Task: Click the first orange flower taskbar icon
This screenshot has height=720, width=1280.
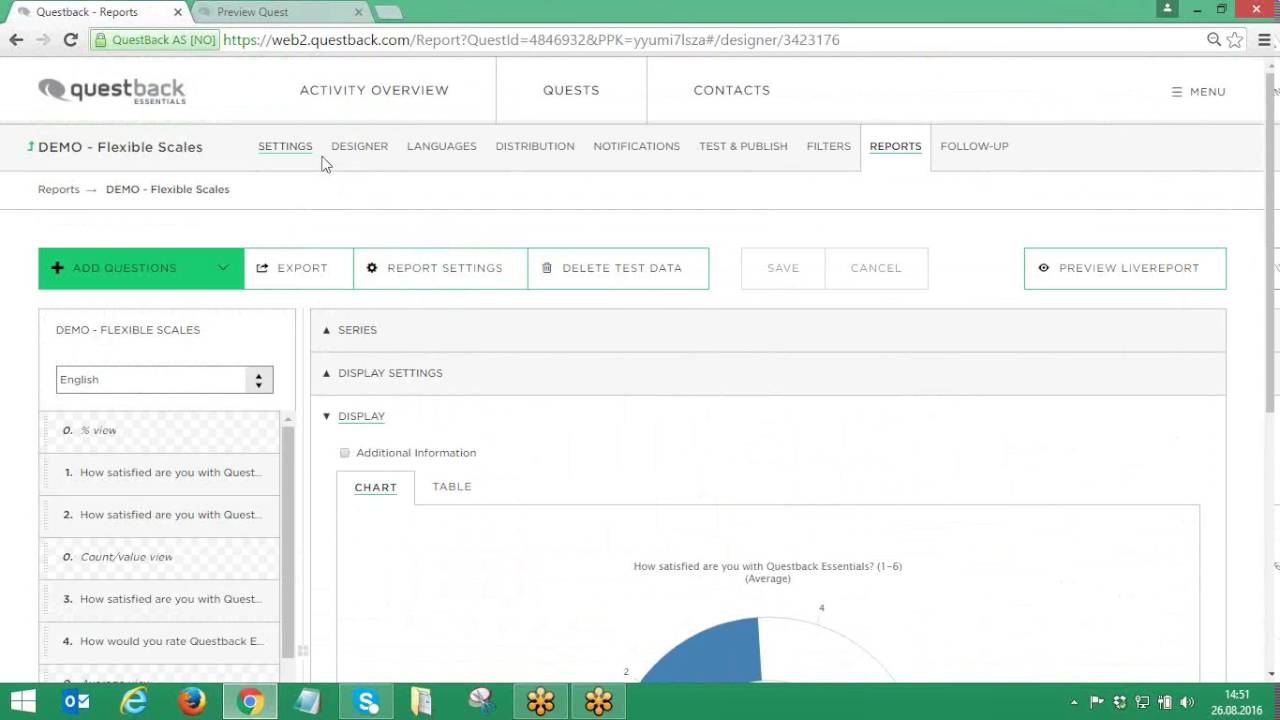Action: (540, 701)
